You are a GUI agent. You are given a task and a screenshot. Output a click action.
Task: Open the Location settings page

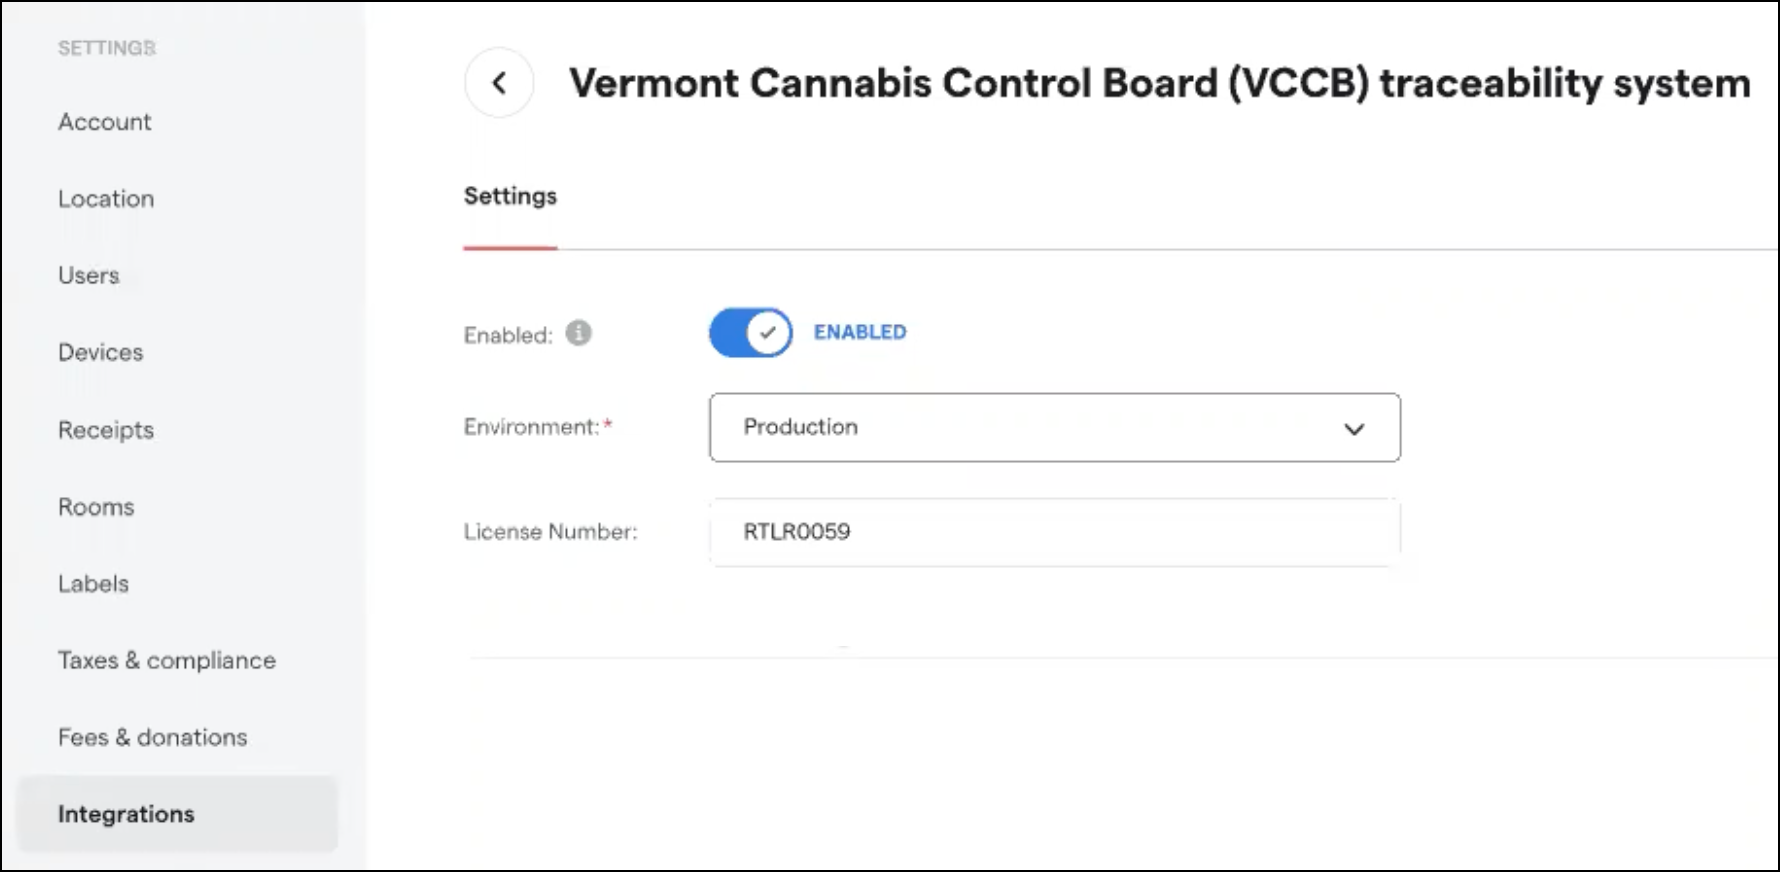[x=106, y=199]
